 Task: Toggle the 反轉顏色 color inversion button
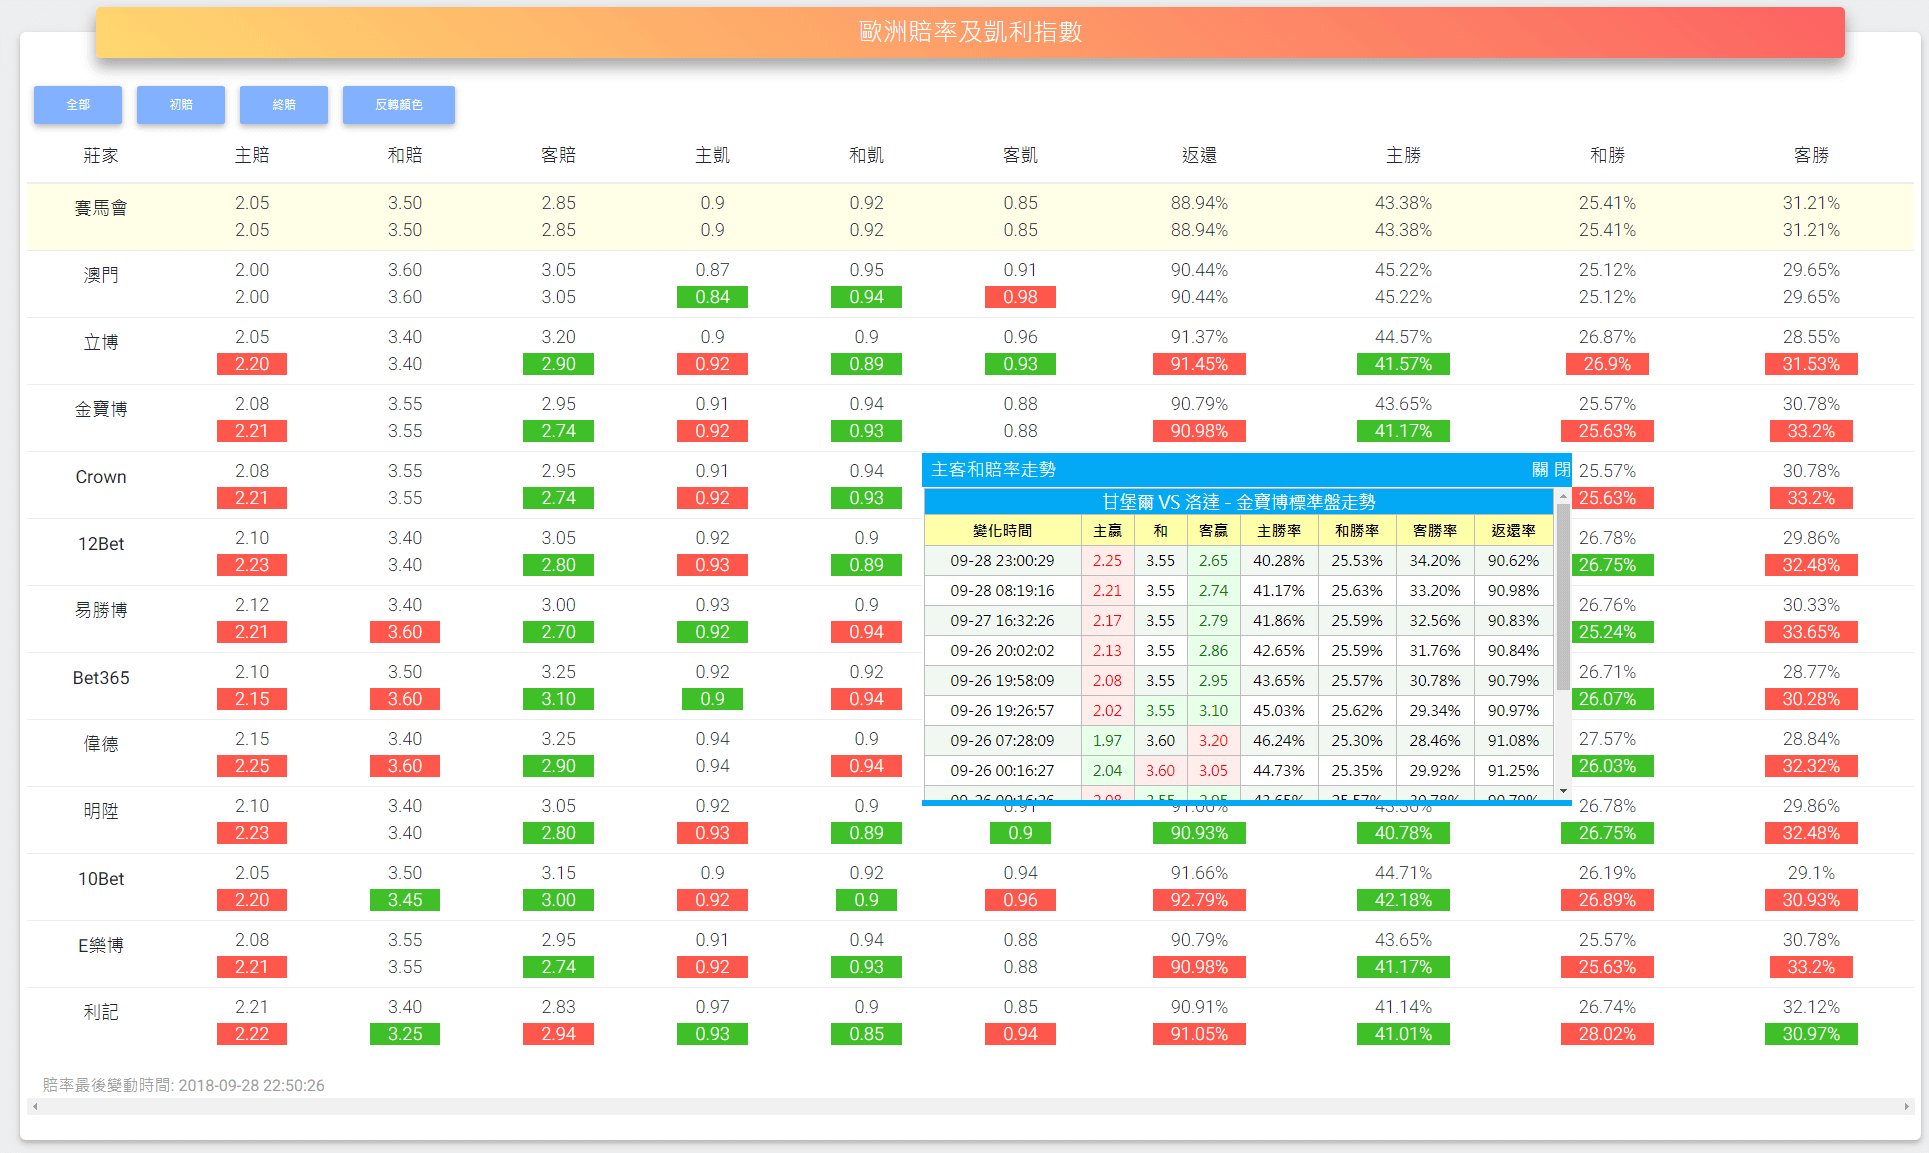coord(398,105)
